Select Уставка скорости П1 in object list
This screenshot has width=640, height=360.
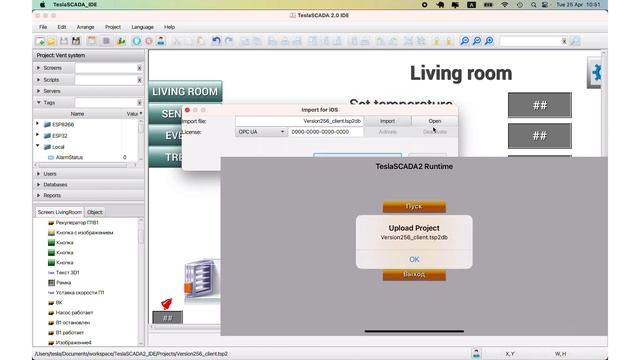pos(76,292)
